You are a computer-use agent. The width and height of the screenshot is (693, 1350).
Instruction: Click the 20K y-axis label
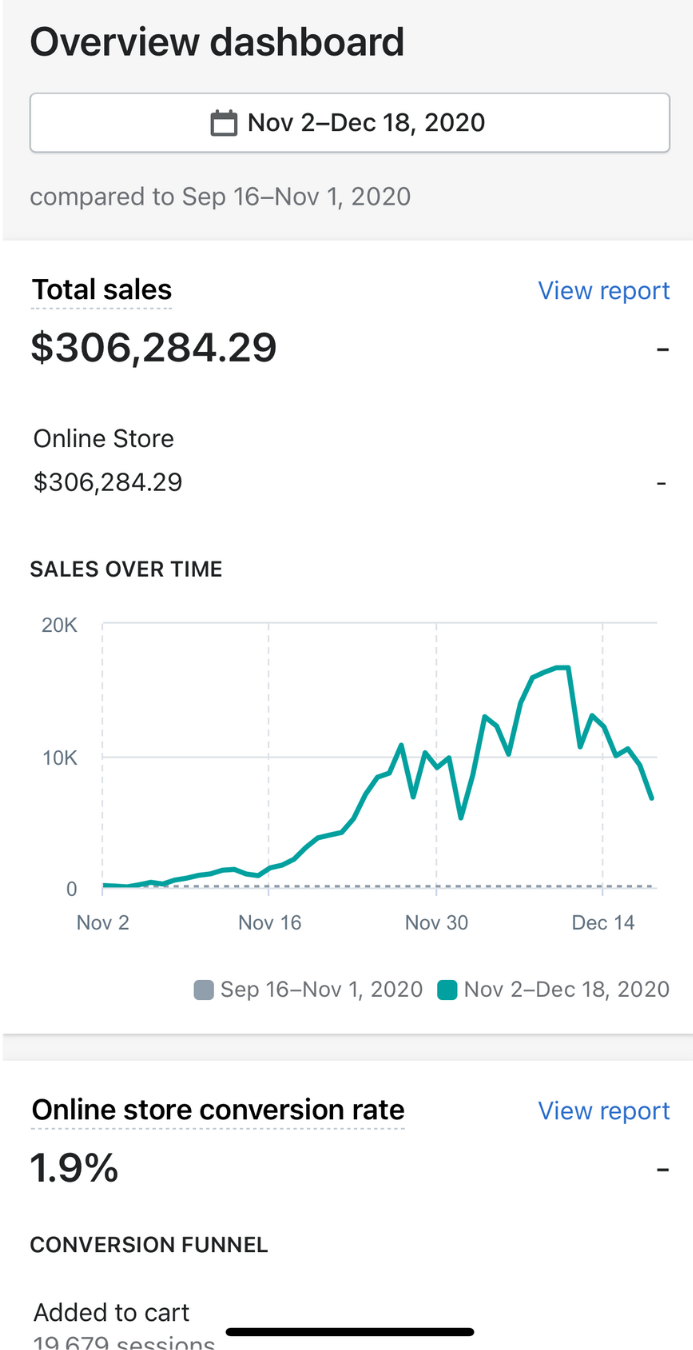[59, 626]
